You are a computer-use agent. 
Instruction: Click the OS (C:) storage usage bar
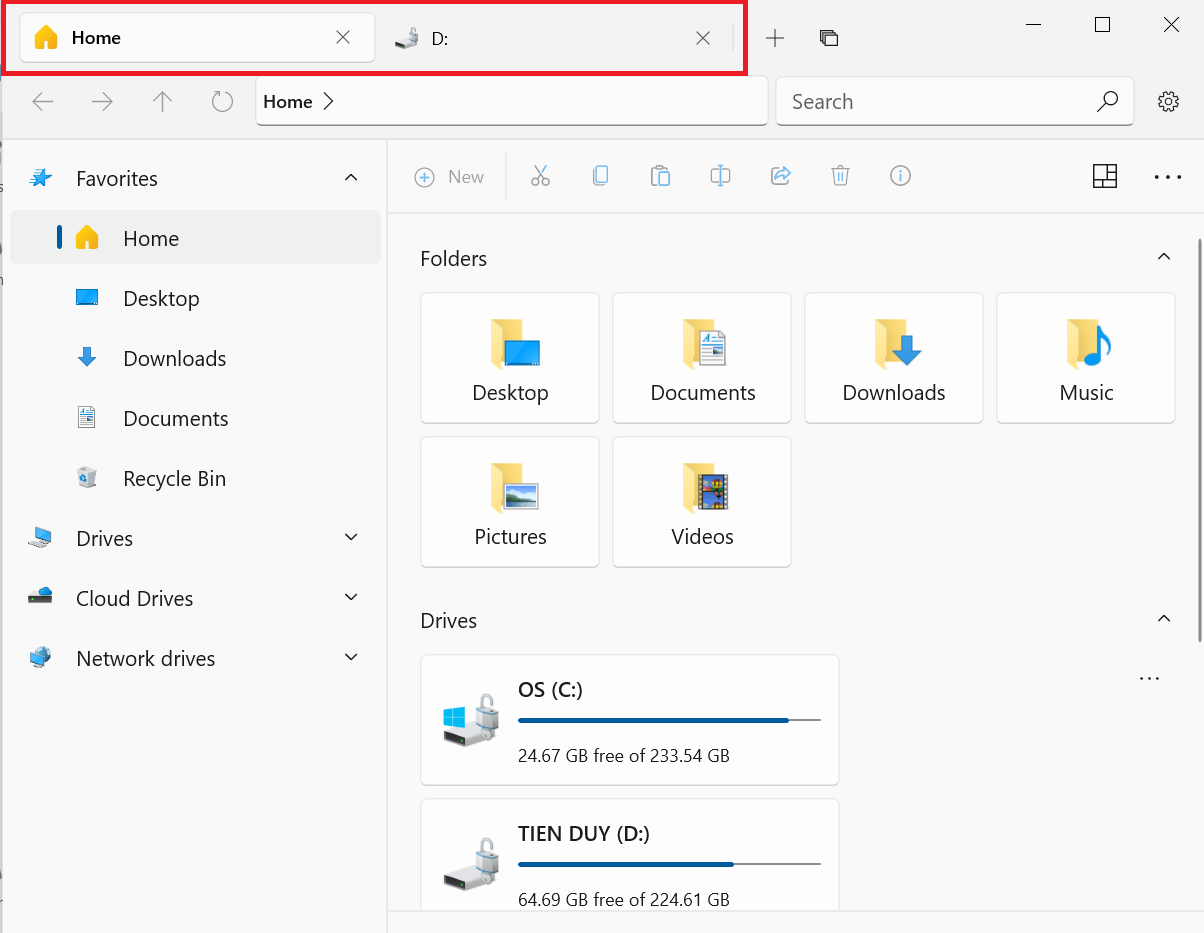(x=668, y=720)
